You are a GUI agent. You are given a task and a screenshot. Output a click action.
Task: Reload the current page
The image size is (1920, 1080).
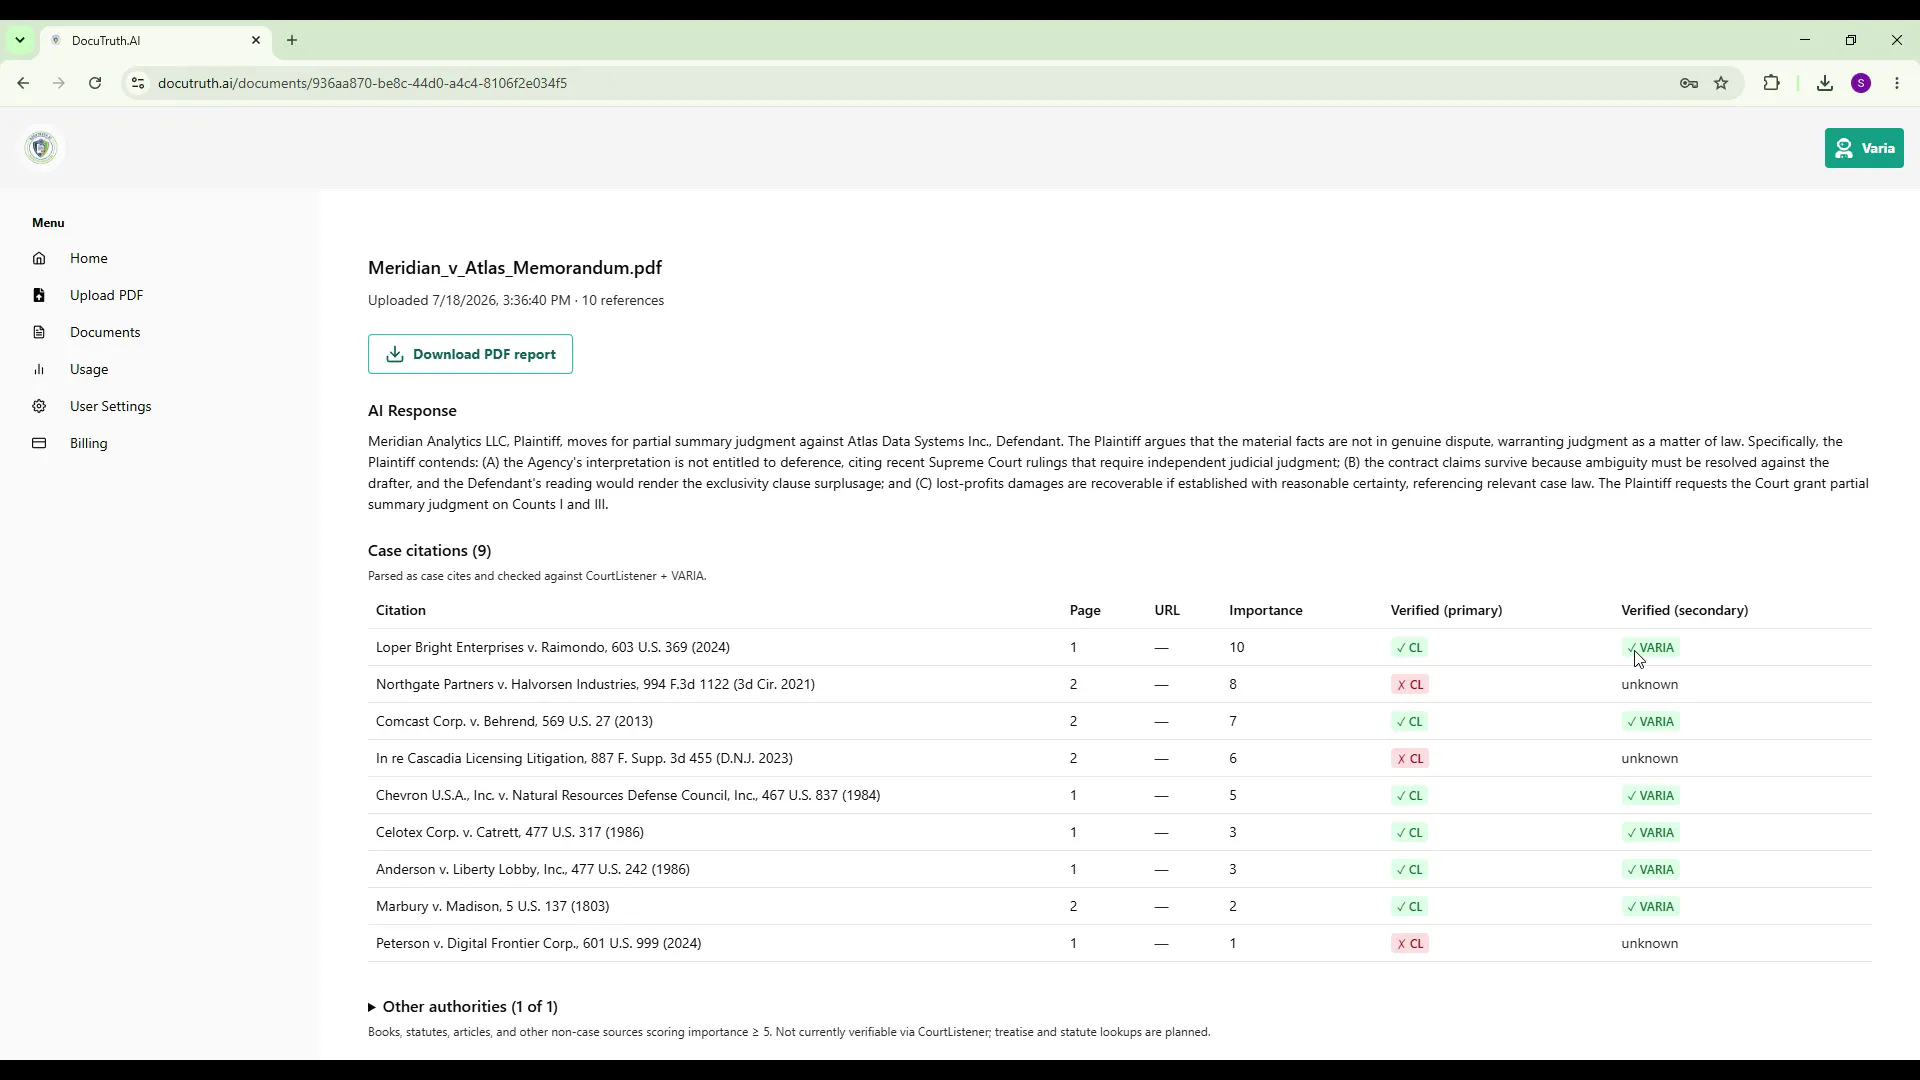(x=95, y=83)
